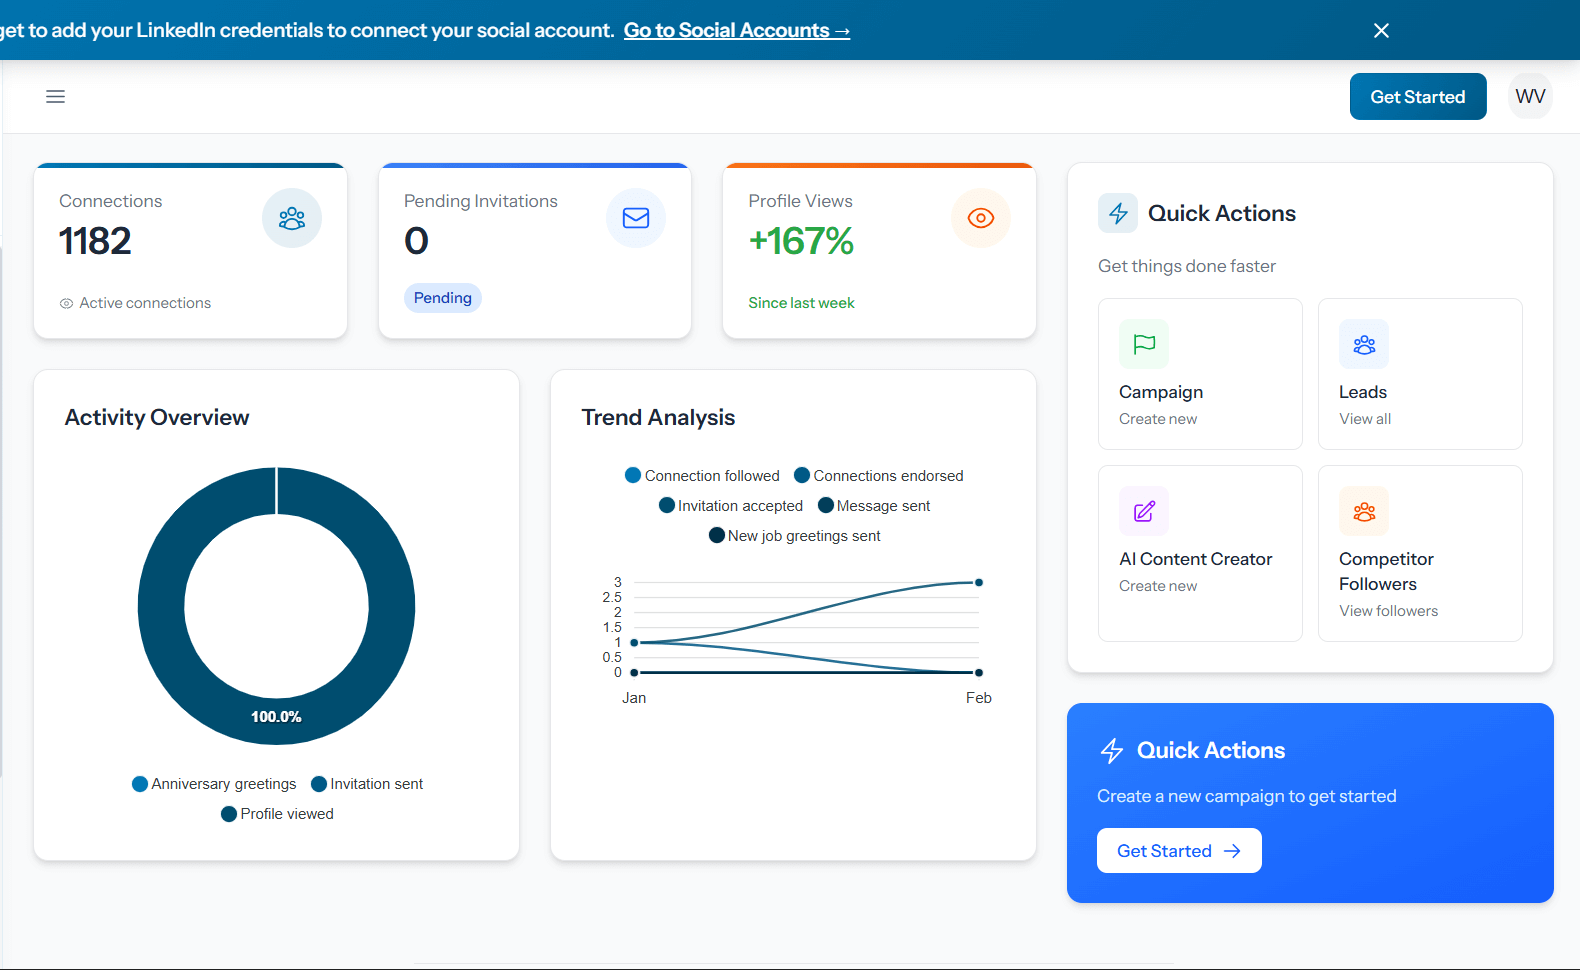Dismiss the LinkedIn credentials banner
1580x970 pixels.
[1381, 31]
